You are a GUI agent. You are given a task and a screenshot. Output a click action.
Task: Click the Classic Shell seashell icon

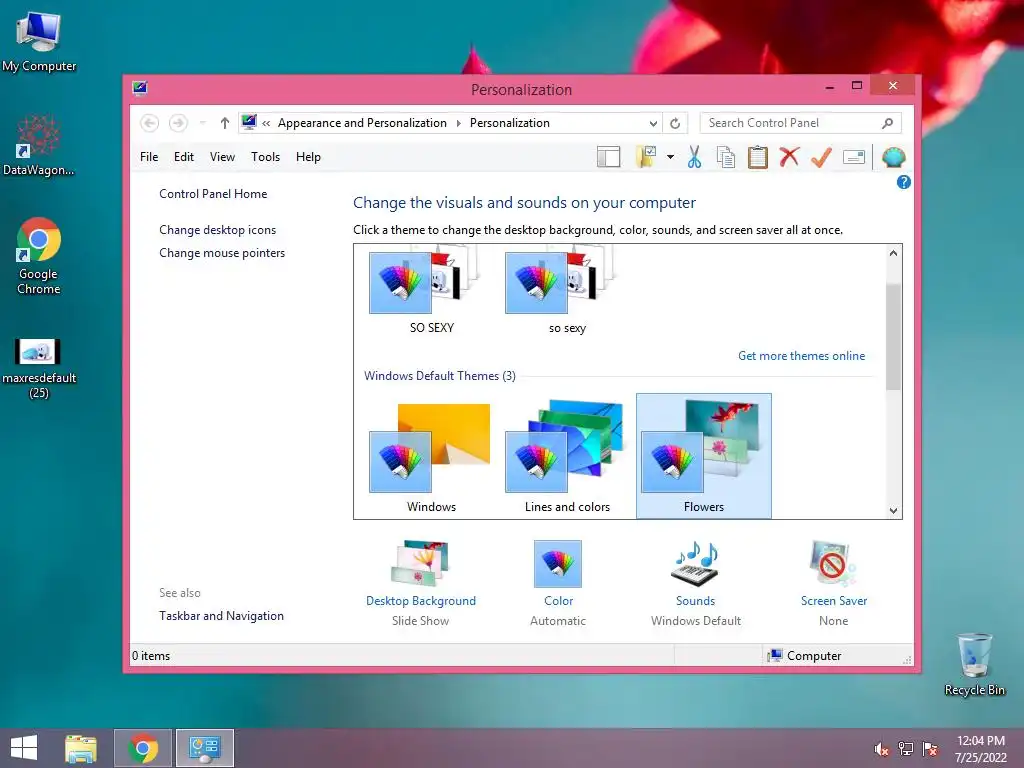893,157
